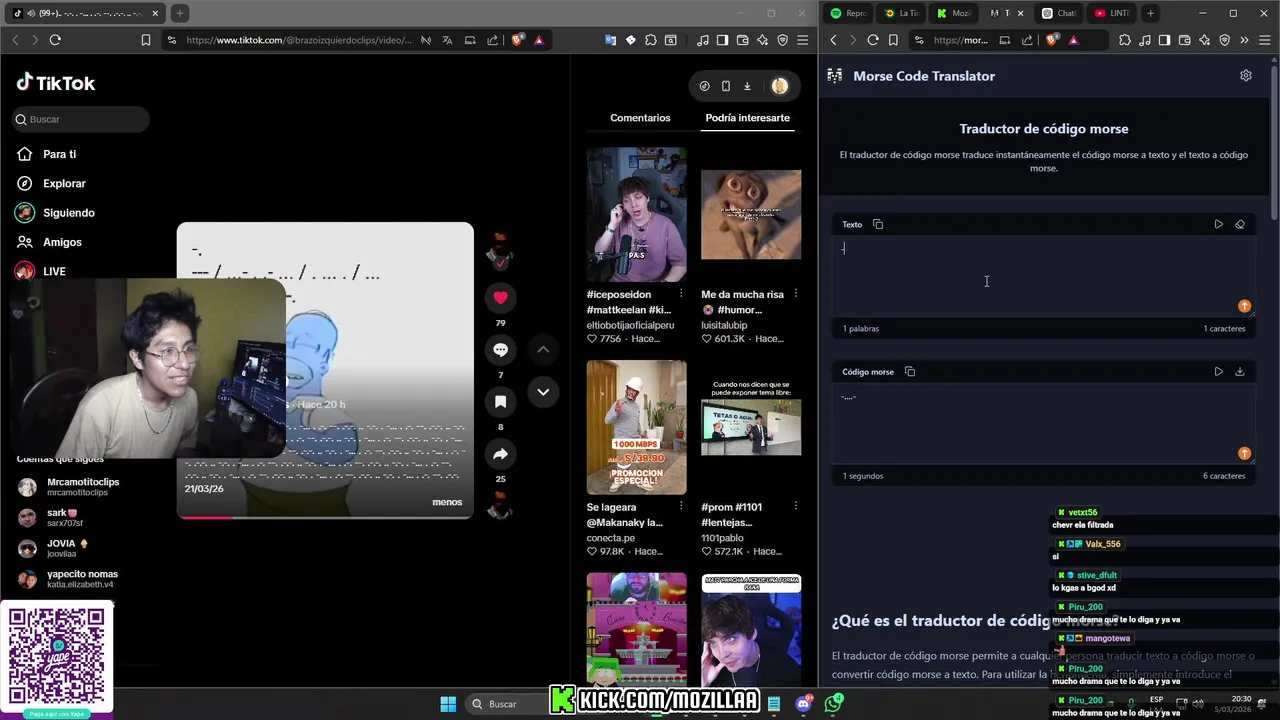Image resolution: width=1280 pixels, height=720 pixels.
Task: Reload the TikTok browser page
Action: pos(55,40)
